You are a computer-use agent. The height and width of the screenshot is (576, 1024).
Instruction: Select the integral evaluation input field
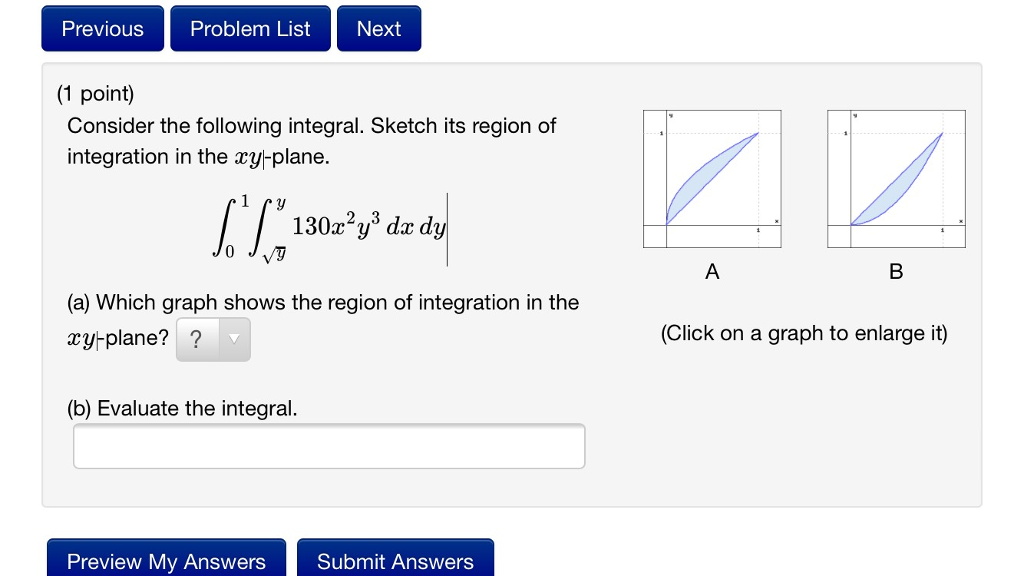coord(329,445)
